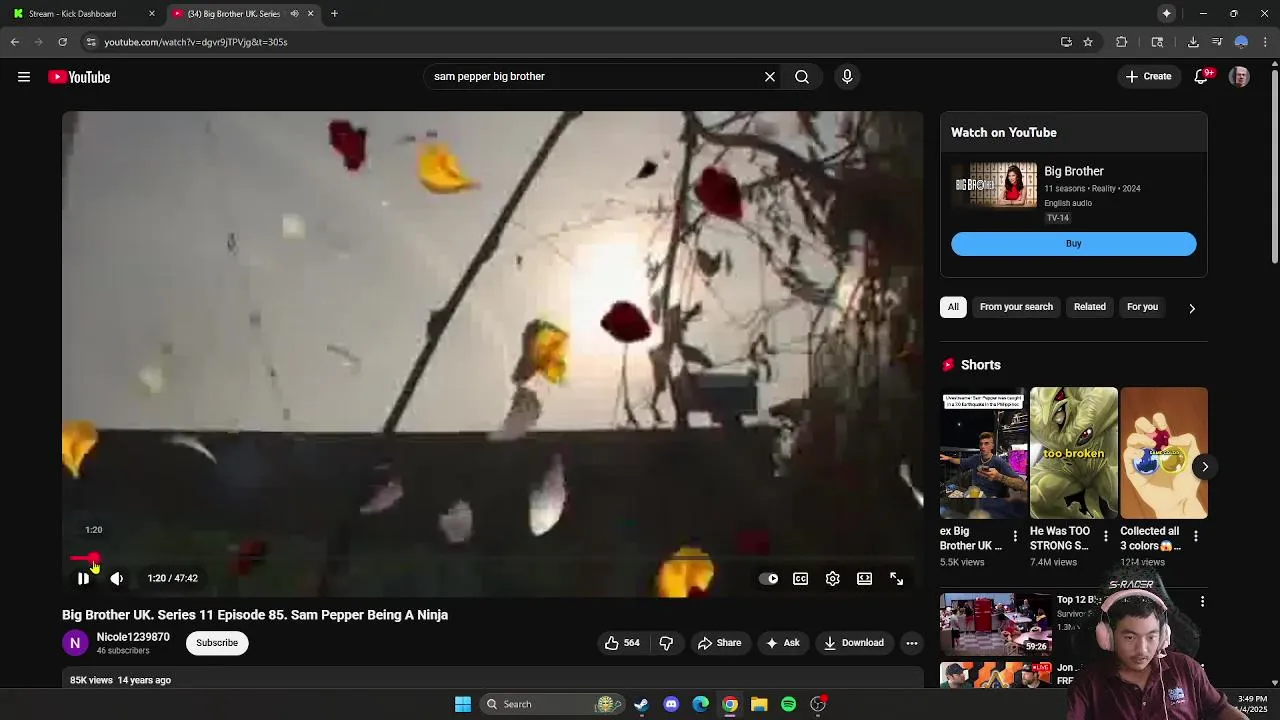Clear the search box with X
The height and width of the screenshot is (720, 1280).
pyautogui.click(x=770, y=77)
